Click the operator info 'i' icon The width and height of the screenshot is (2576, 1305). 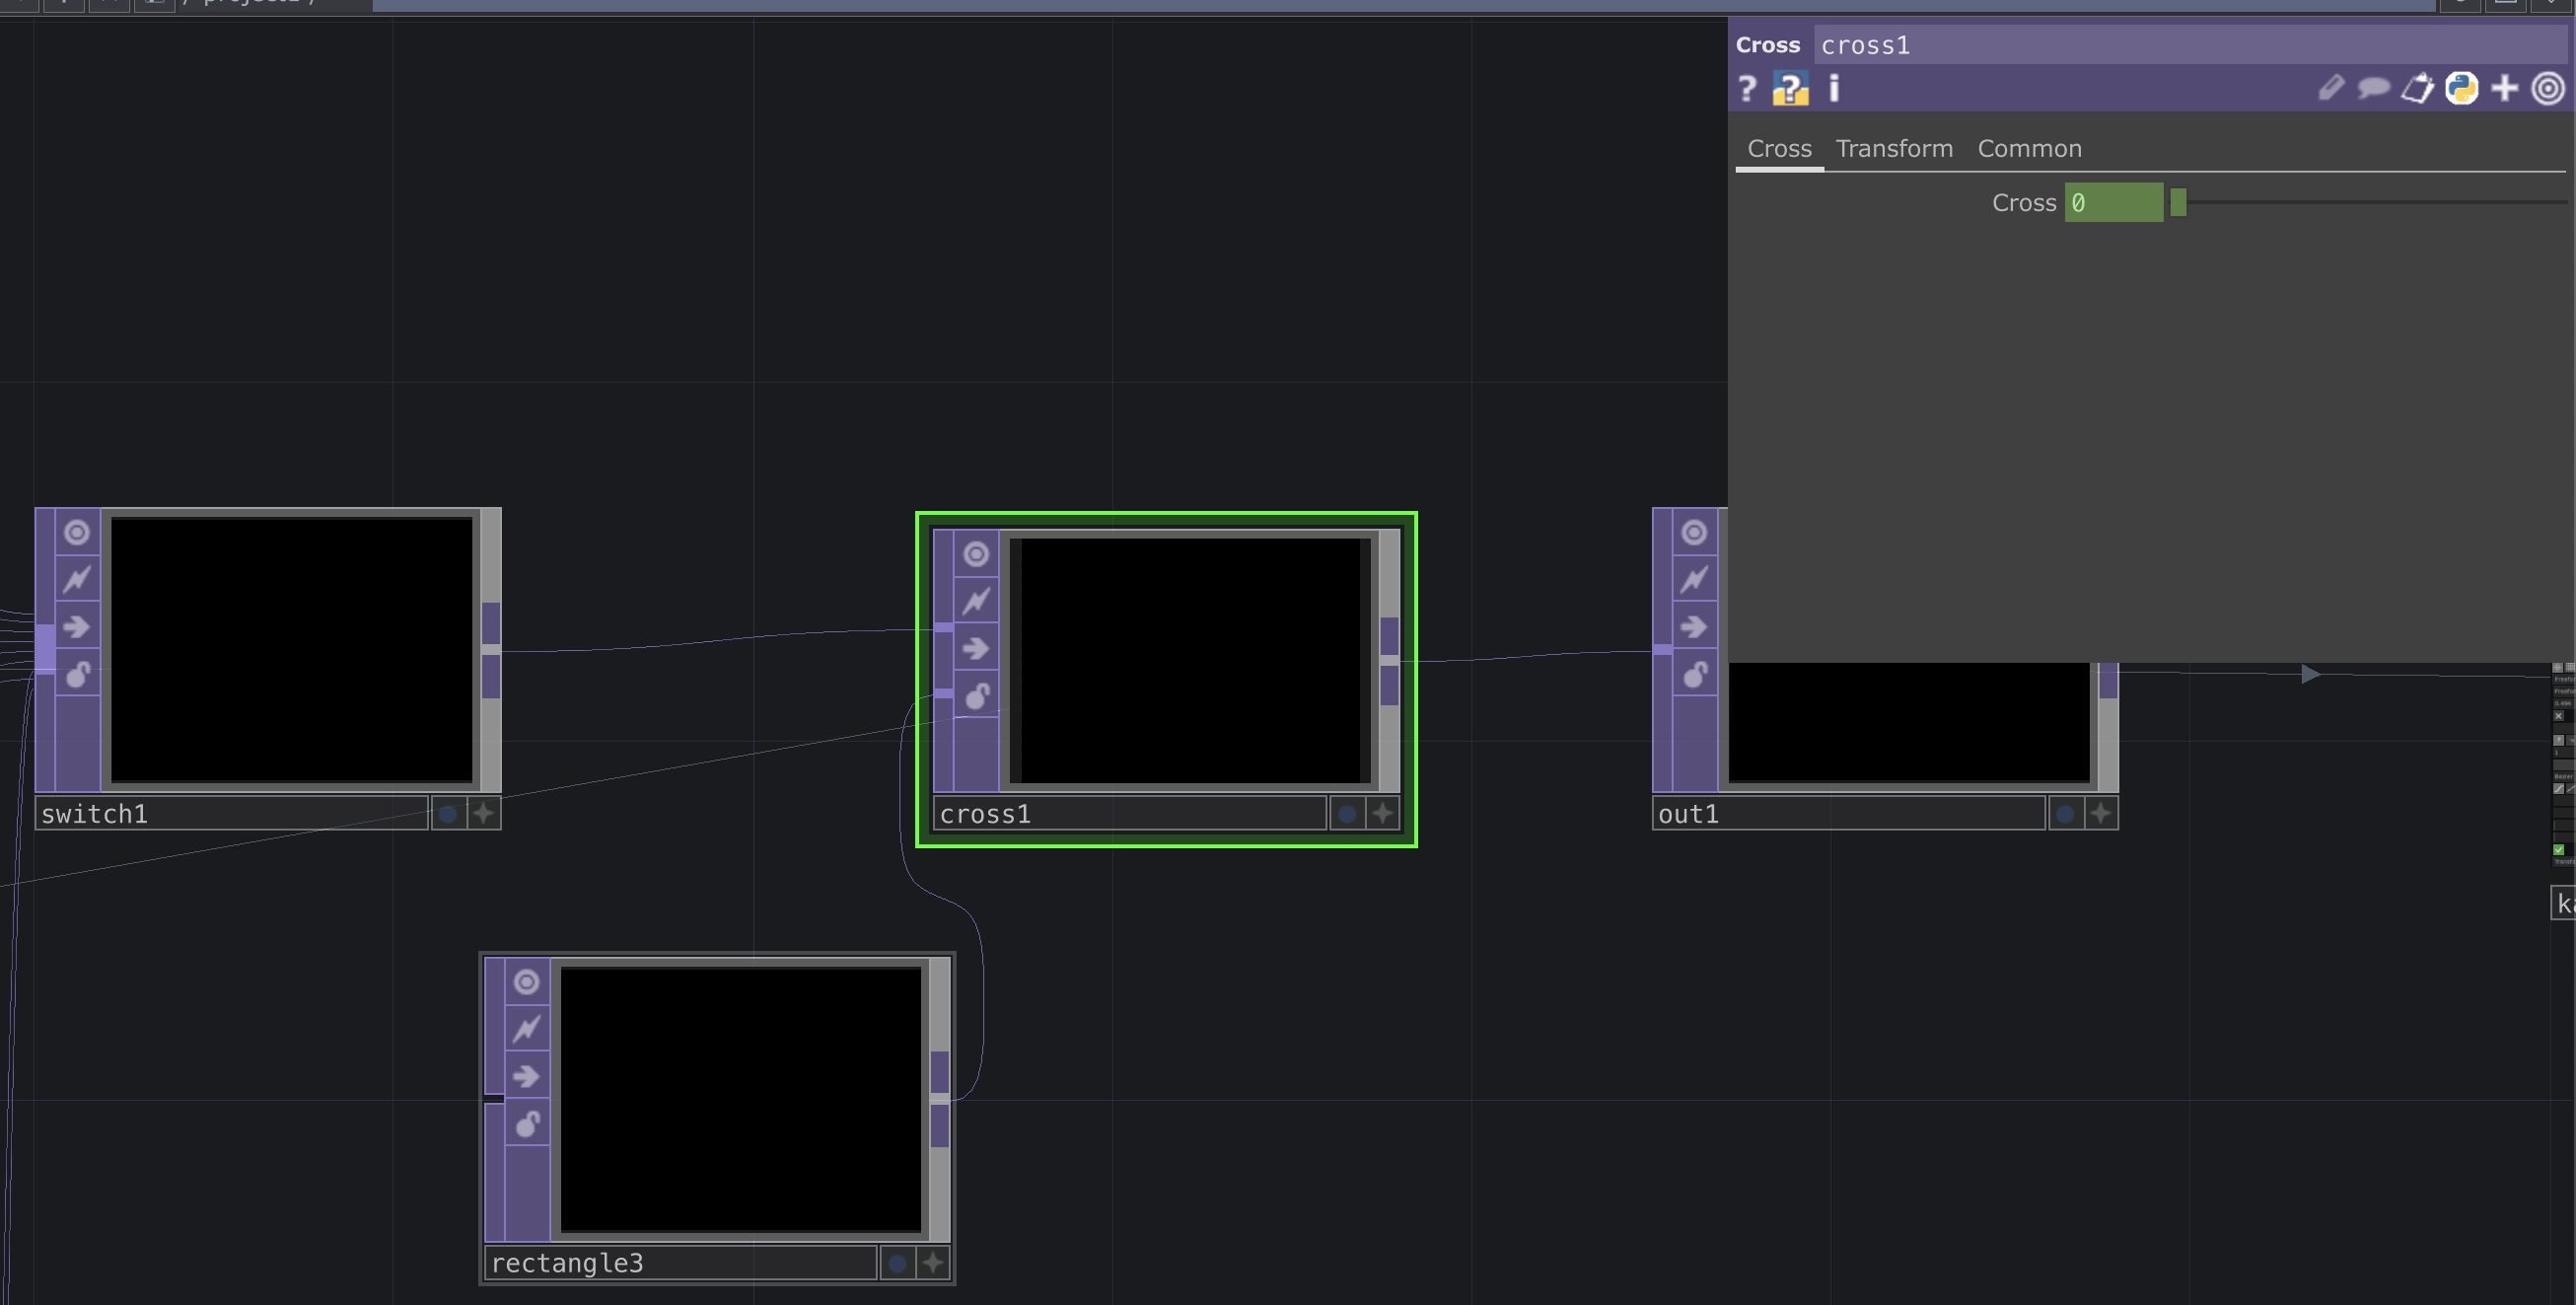[1834, 89]
